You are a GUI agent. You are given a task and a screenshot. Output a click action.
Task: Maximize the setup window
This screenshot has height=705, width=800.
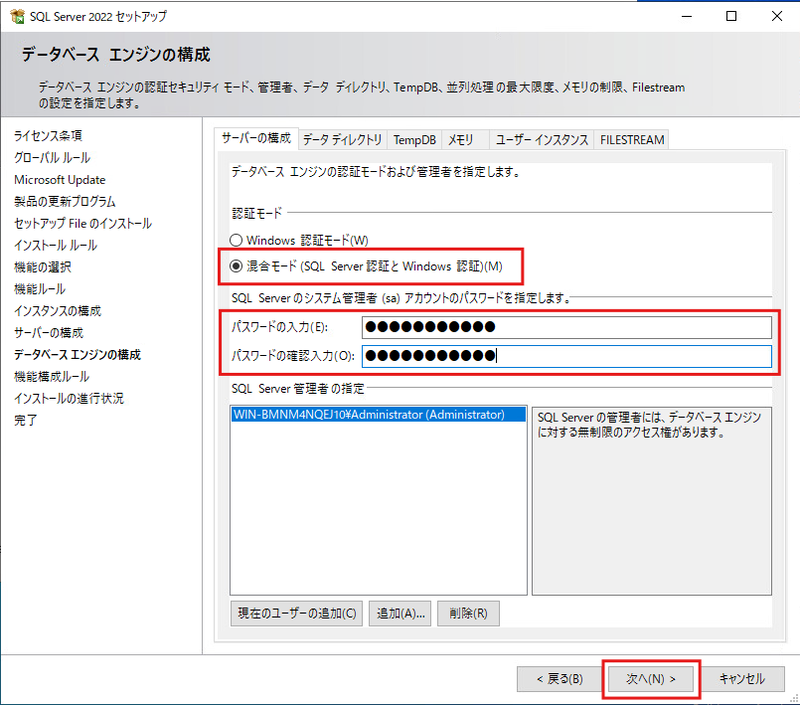731,16
